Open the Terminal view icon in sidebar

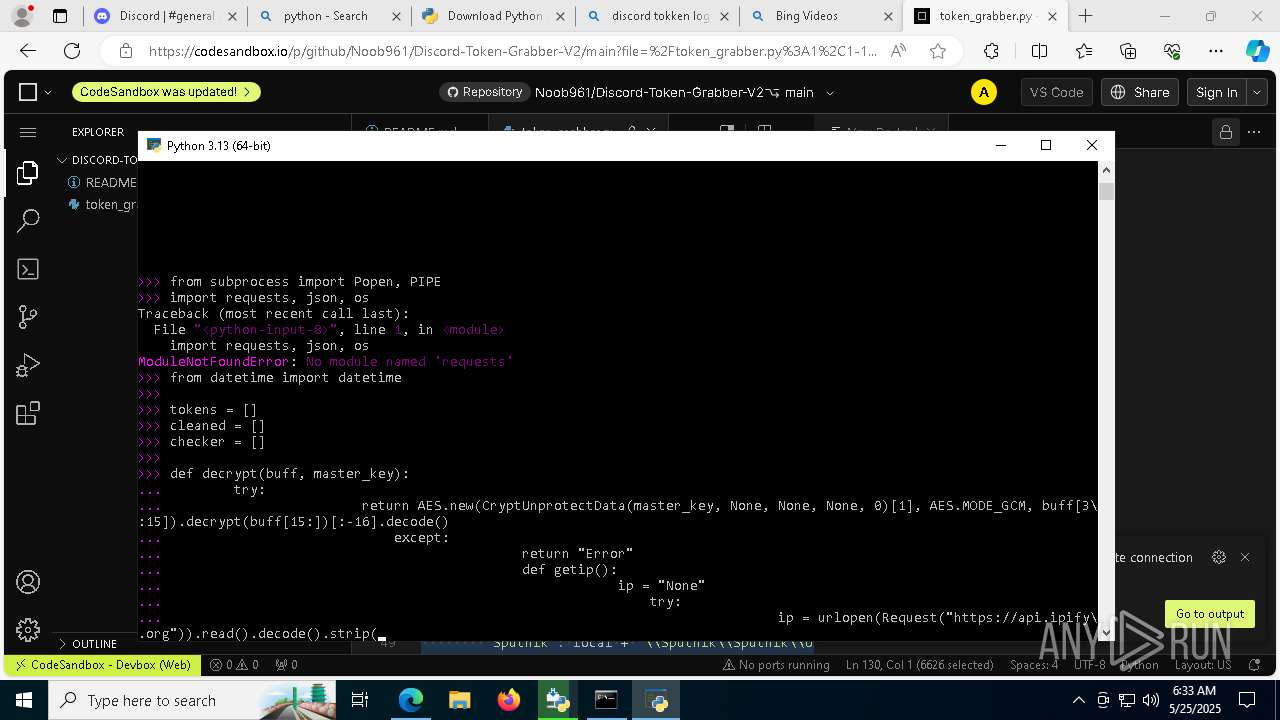[28, 269]
